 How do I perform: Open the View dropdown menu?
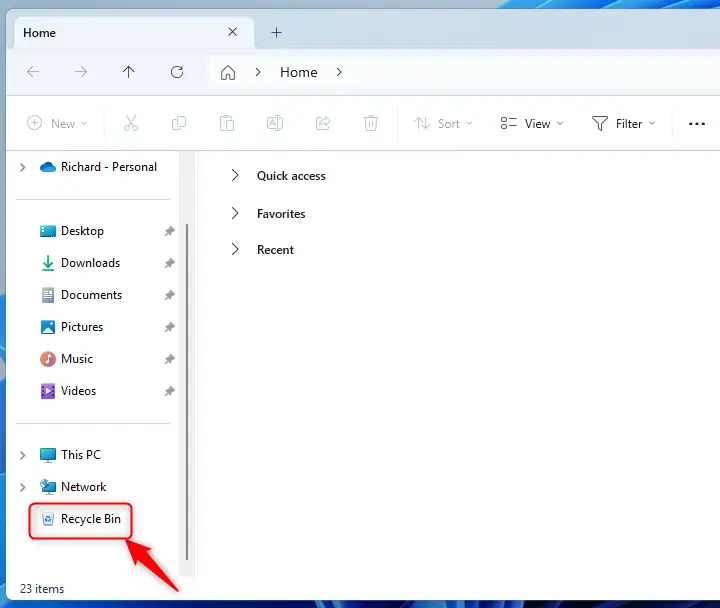coord(532,123)
